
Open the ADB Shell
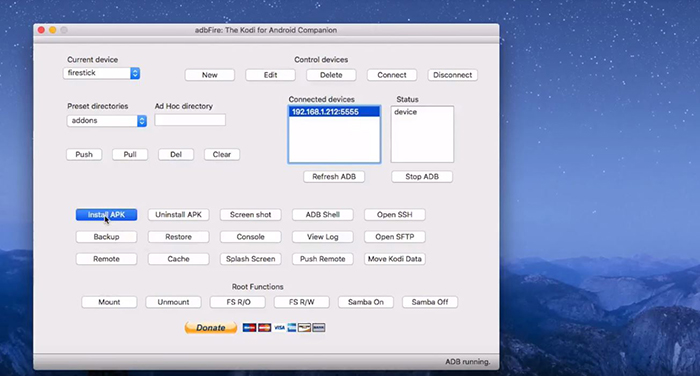[x=323, y=215]
